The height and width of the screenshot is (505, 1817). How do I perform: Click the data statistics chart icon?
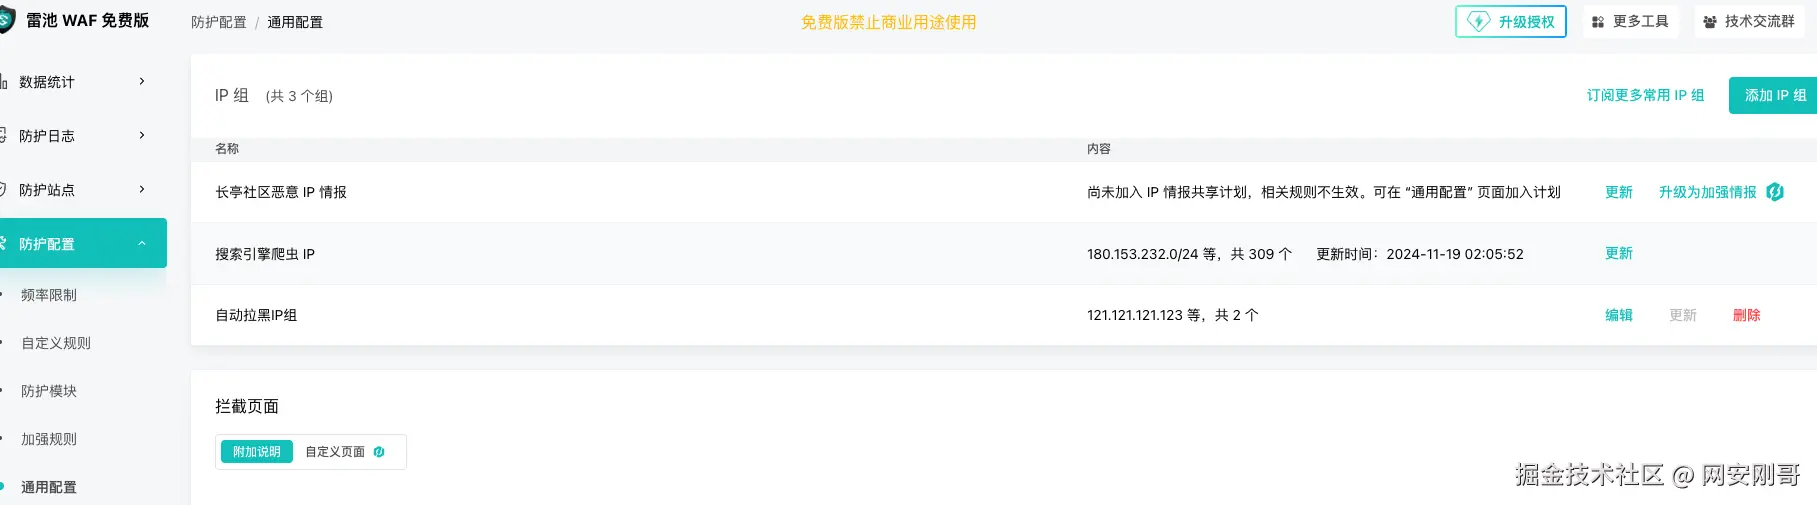(3, 82)
